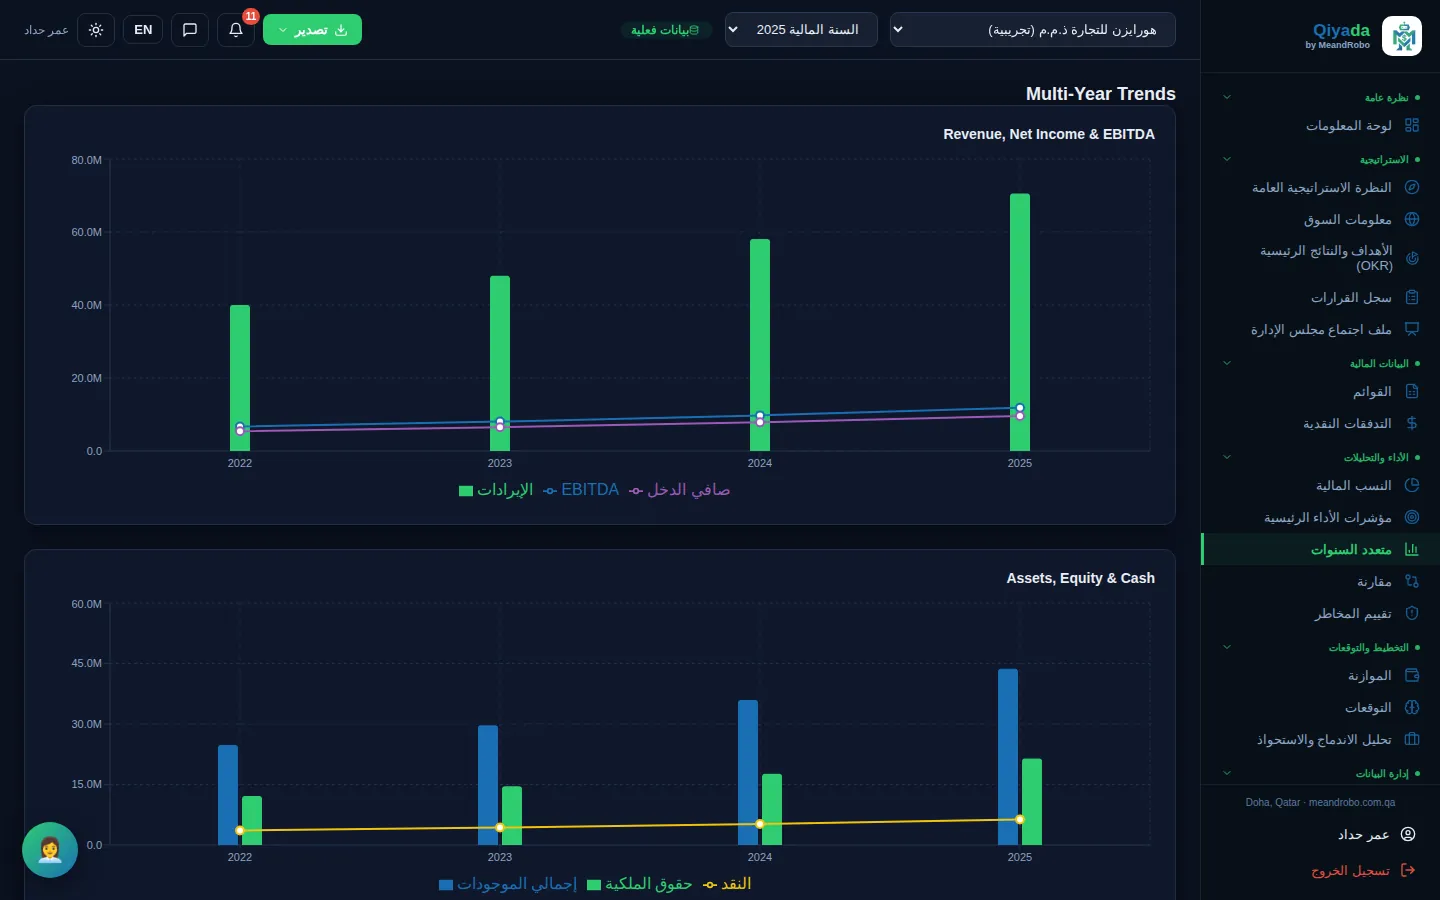The height and width of the screenshot is (900, 1440).
Task: Click the Qiyada logo icon
Action: click(1401, 36)
